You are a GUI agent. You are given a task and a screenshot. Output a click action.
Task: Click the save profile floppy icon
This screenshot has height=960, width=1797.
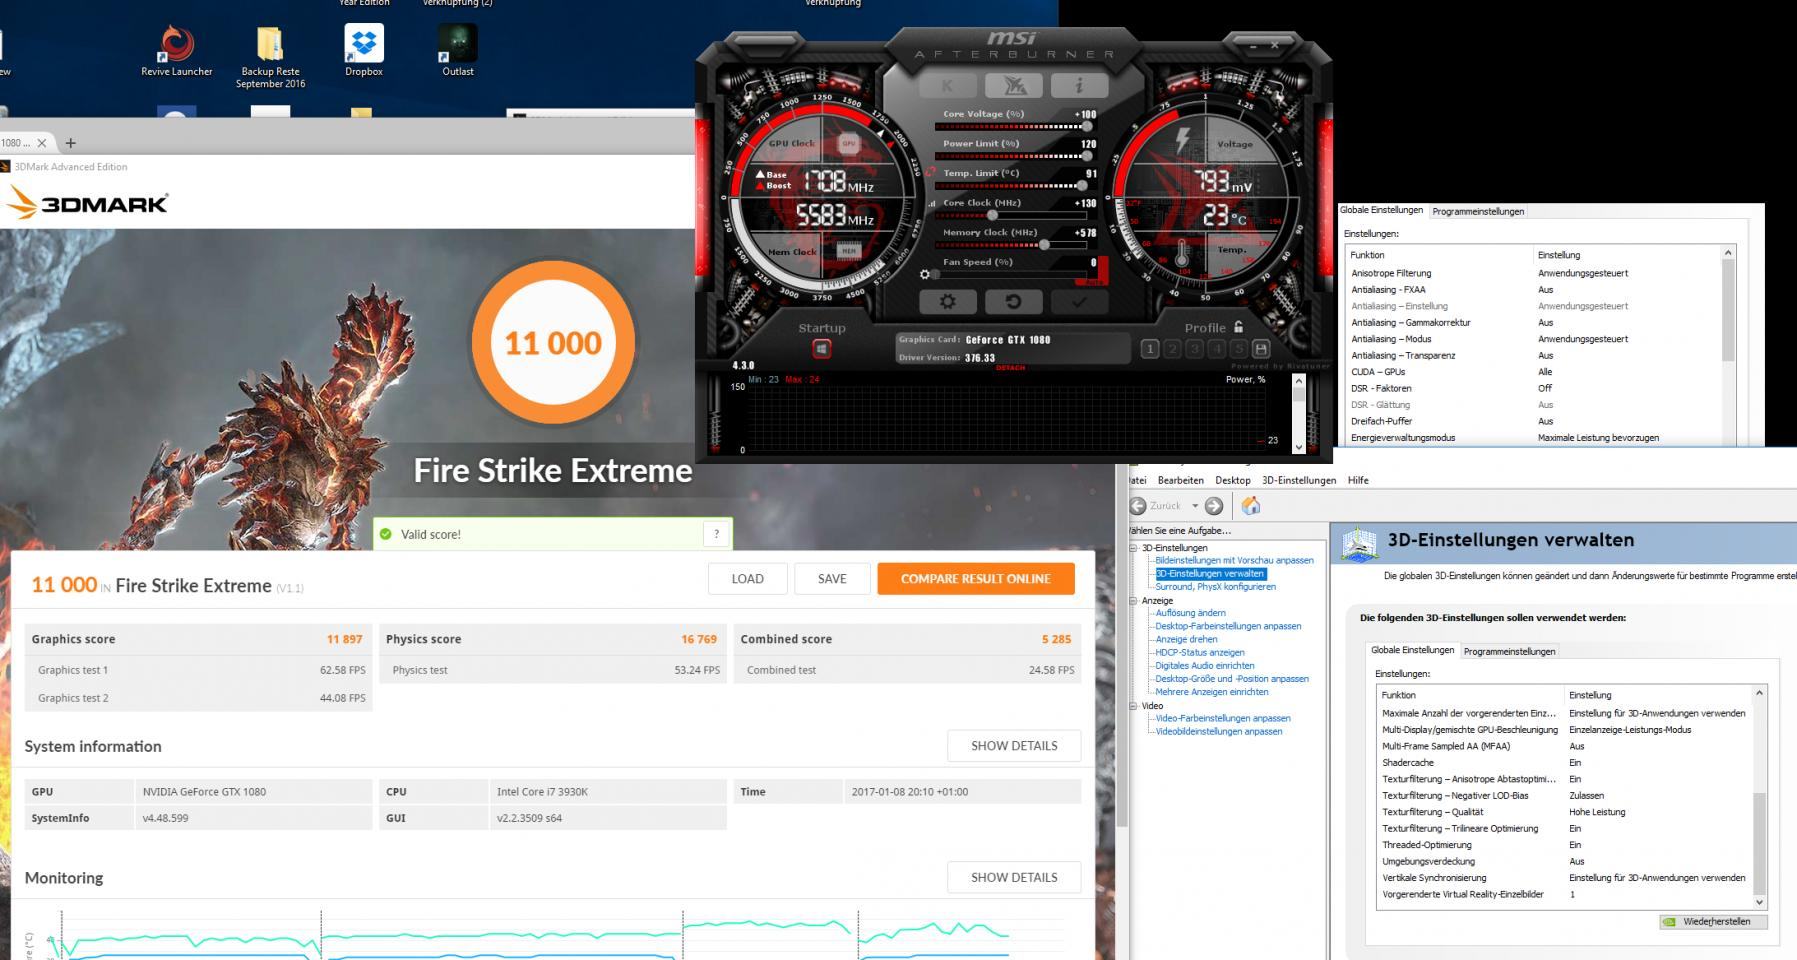pos(1261,349)
